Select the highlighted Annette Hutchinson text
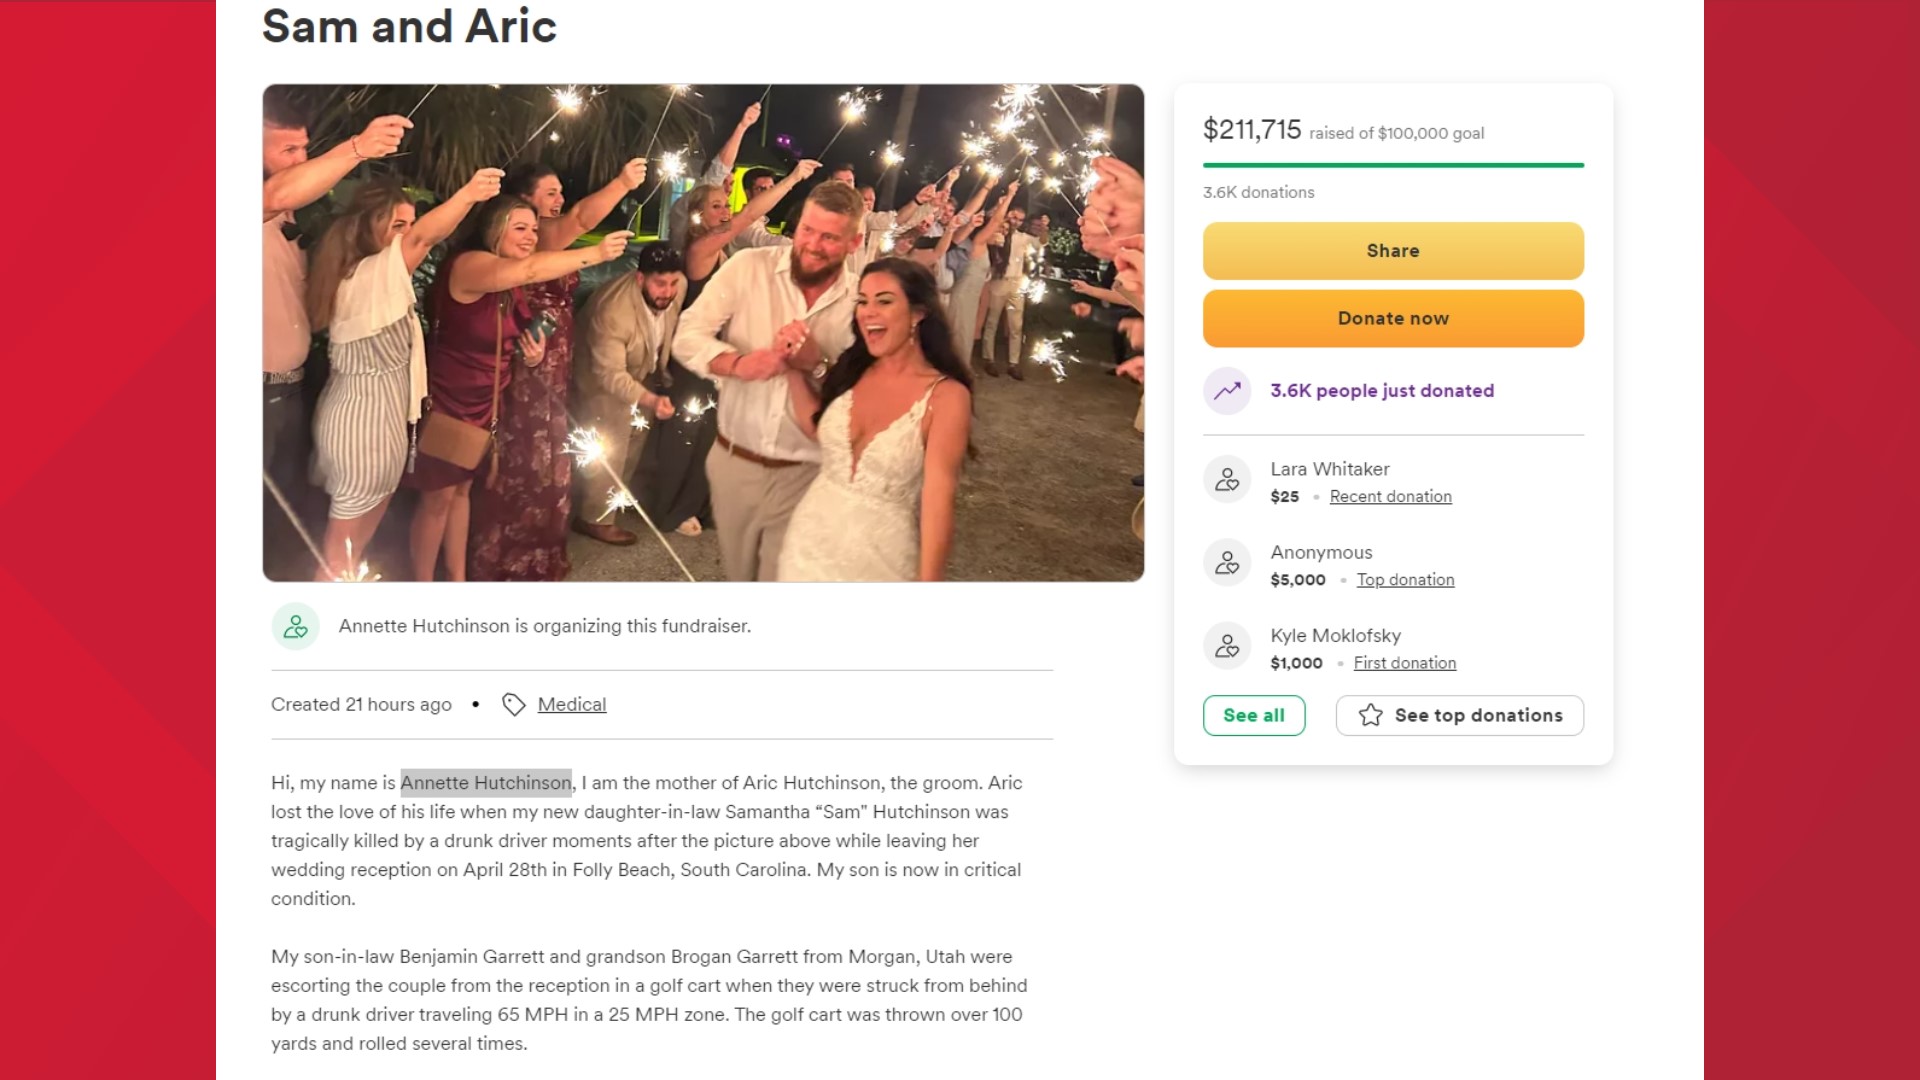This screenshot has width=1920, height=1080. [x=485, y=783]
